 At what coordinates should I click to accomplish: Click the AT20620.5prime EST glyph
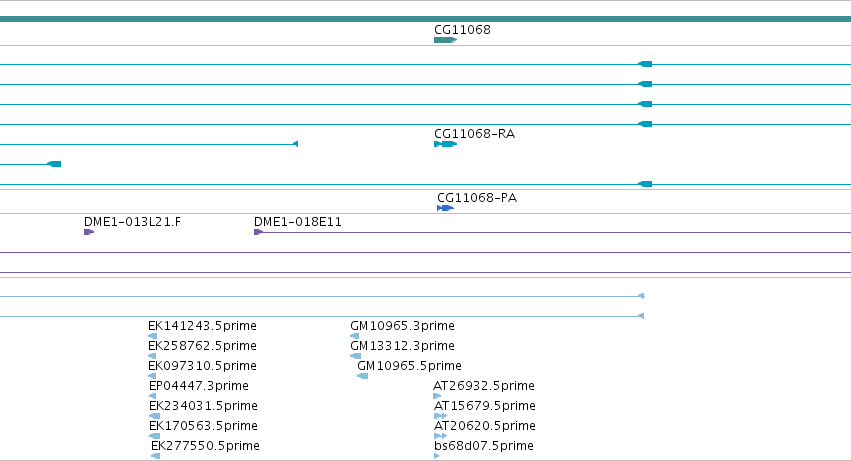(x=441, y=436)
